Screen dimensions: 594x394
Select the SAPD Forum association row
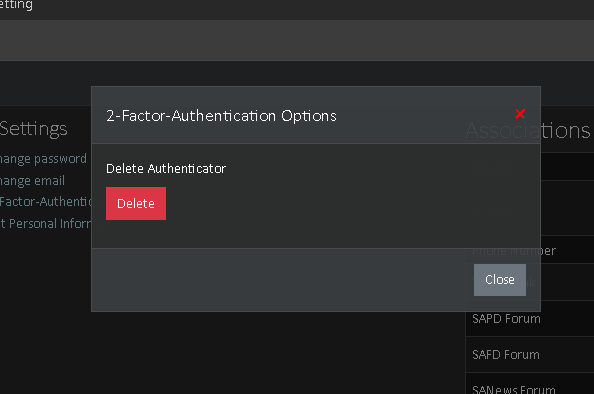click(x=530, y=319)
